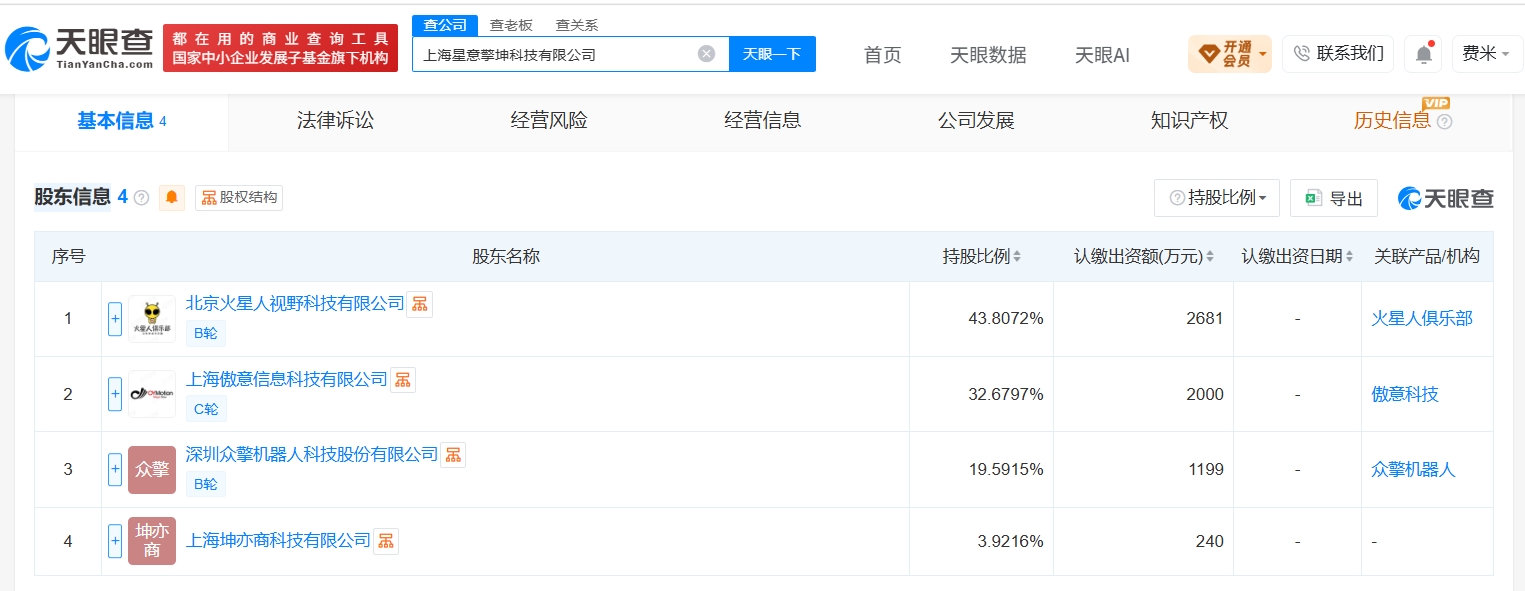Open 天眼AI in the top navigation
Screen dimensions: 1525x591
(1102, 55)
